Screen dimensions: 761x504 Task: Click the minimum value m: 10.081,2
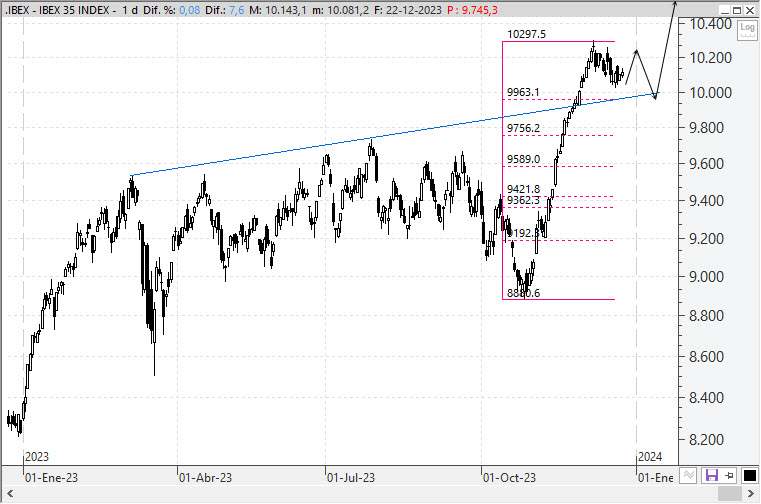coord(340,10)
